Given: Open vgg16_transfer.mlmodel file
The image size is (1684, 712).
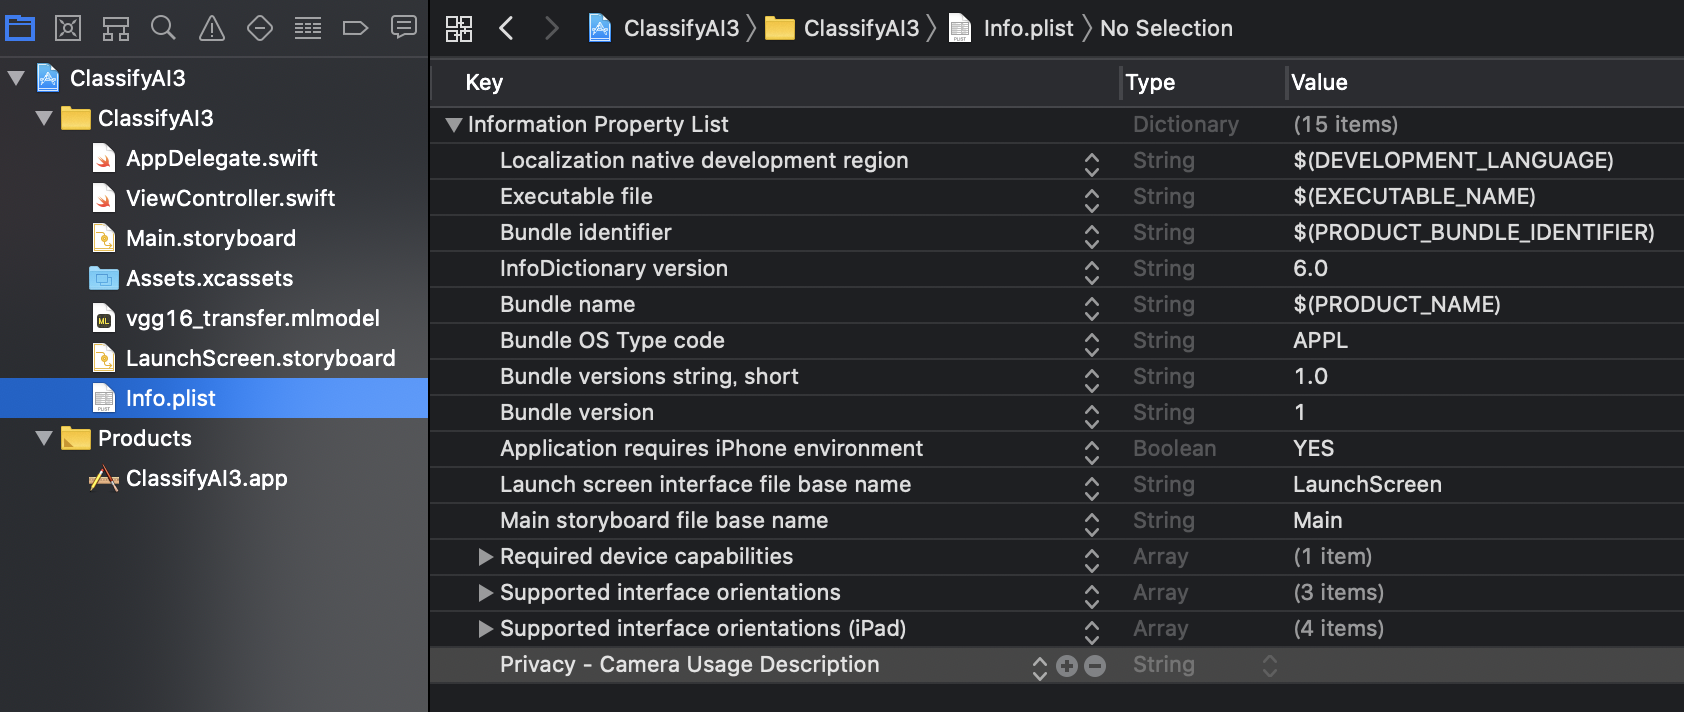Looking at the screenshot, I should point(252,318).
